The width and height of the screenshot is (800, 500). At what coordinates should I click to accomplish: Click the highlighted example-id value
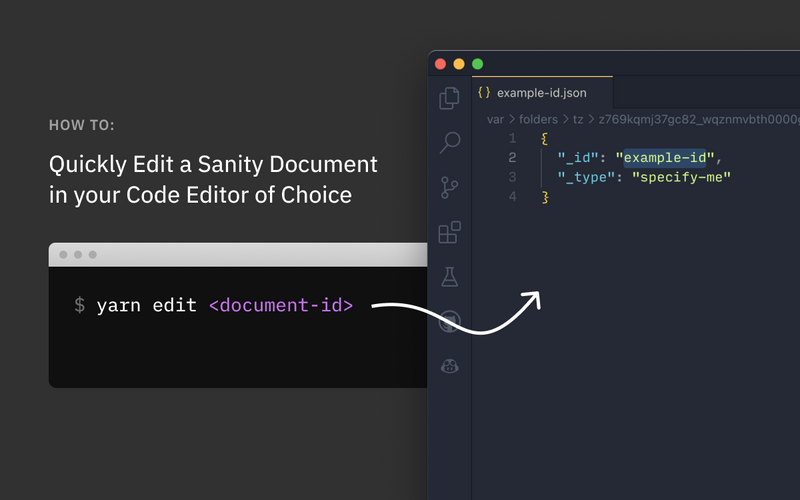(665, 158)
